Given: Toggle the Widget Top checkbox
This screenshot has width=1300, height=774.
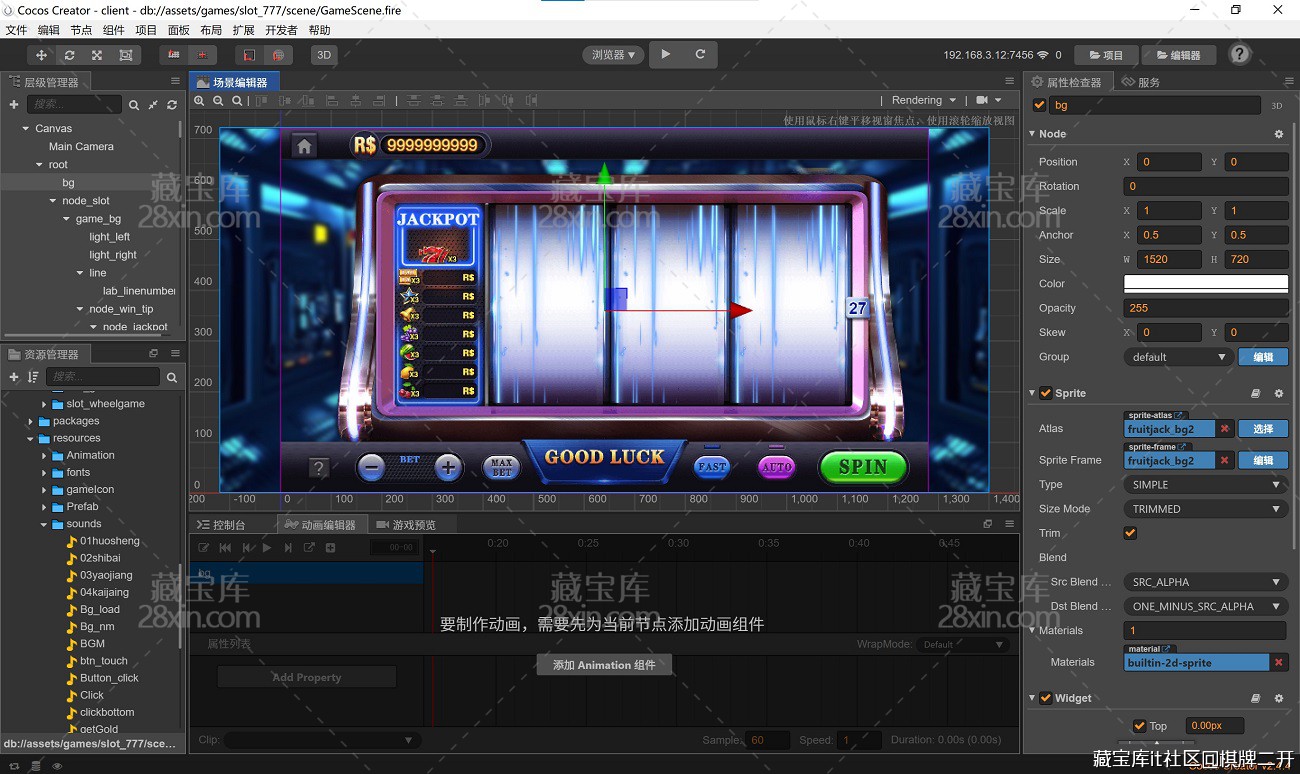Looking at the screenshot, I should [1139, 726].
